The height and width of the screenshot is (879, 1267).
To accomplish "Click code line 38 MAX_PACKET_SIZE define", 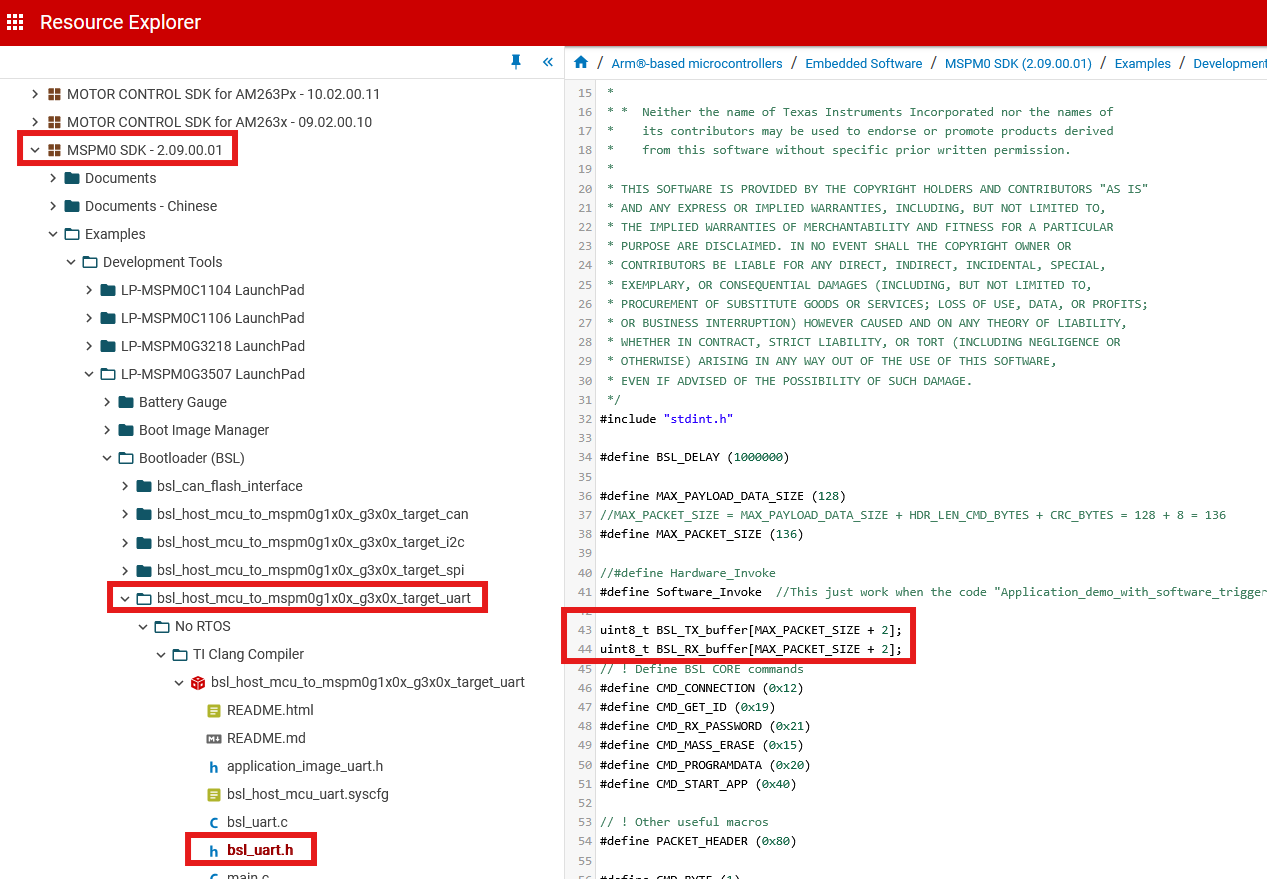I will click(x=701, y=534).
